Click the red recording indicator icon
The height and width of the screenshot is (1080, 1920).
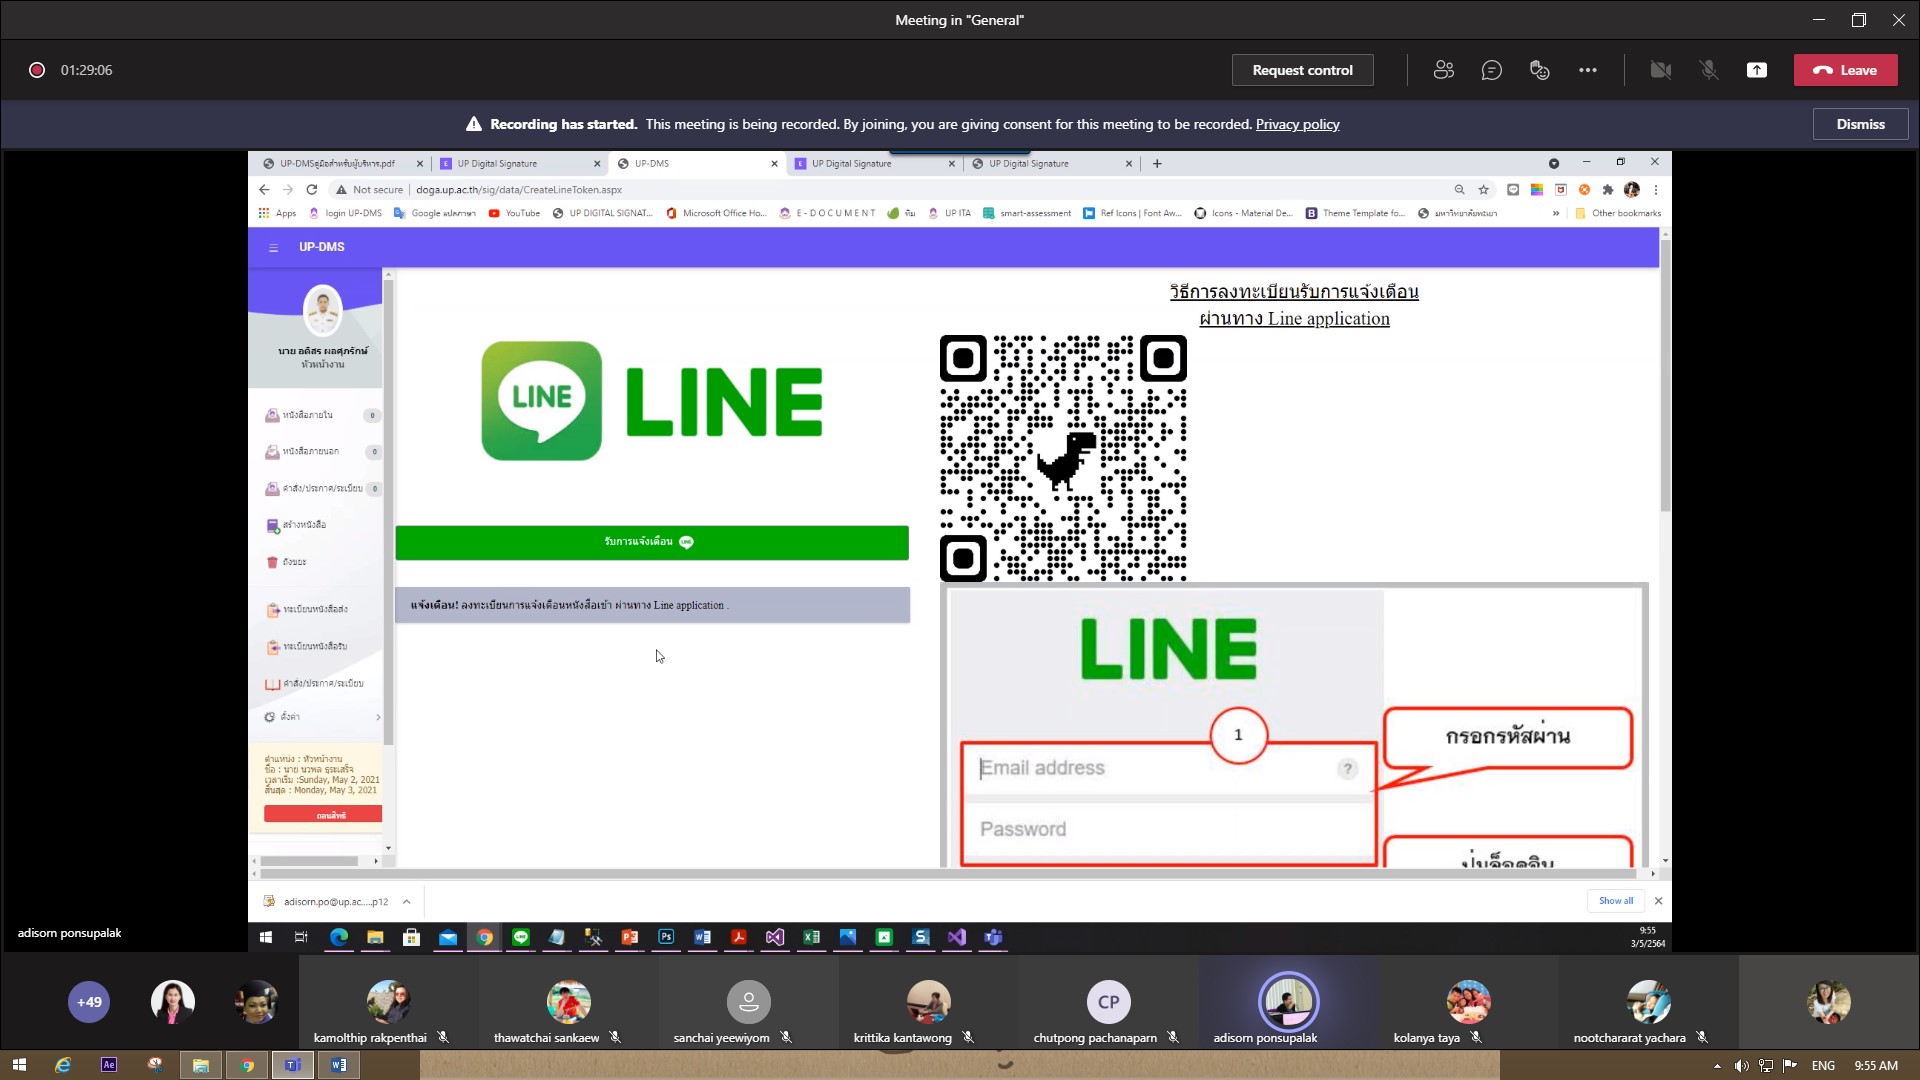tap(37, 70)
